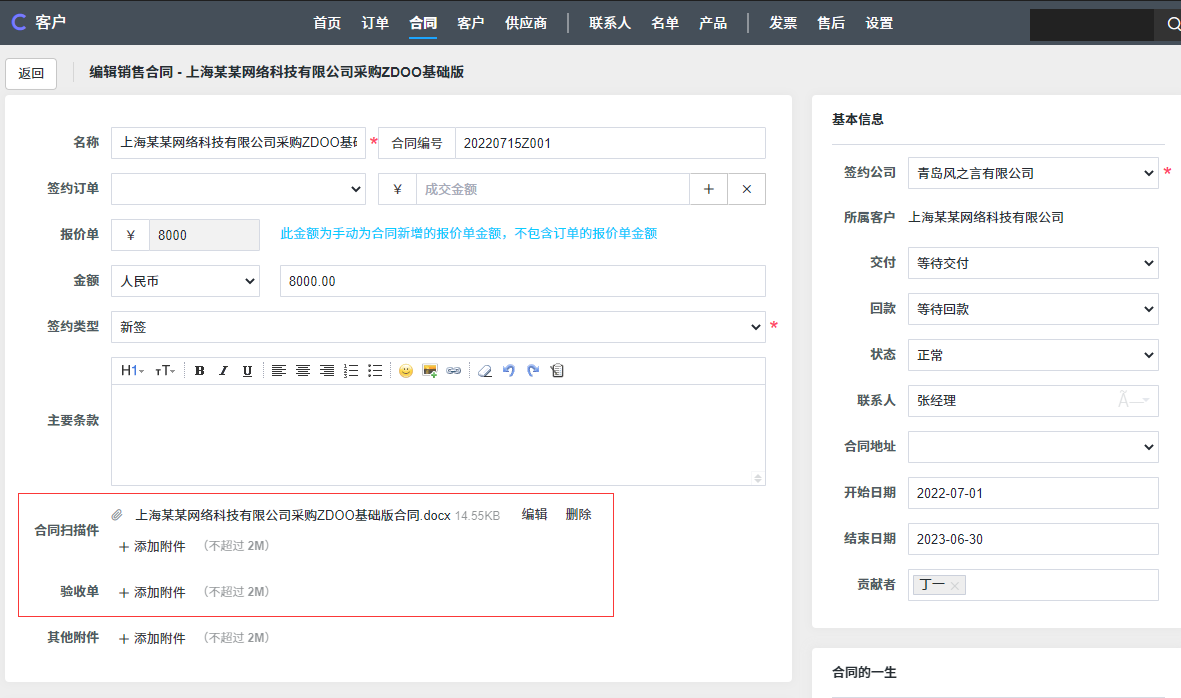Image resolution: width=1181 pixels, height=698 pixels.
Task: Insert a numbered list
Action: (x=351, y=370)
